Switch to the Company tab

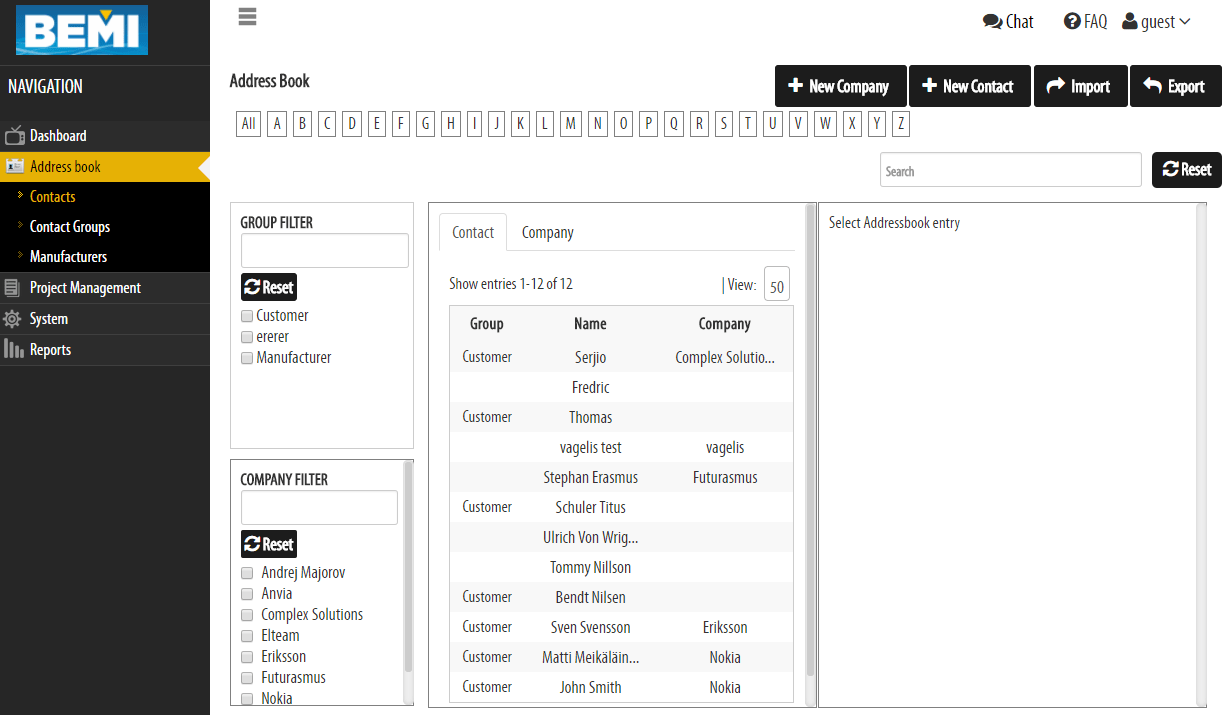(x=547, y=231)
